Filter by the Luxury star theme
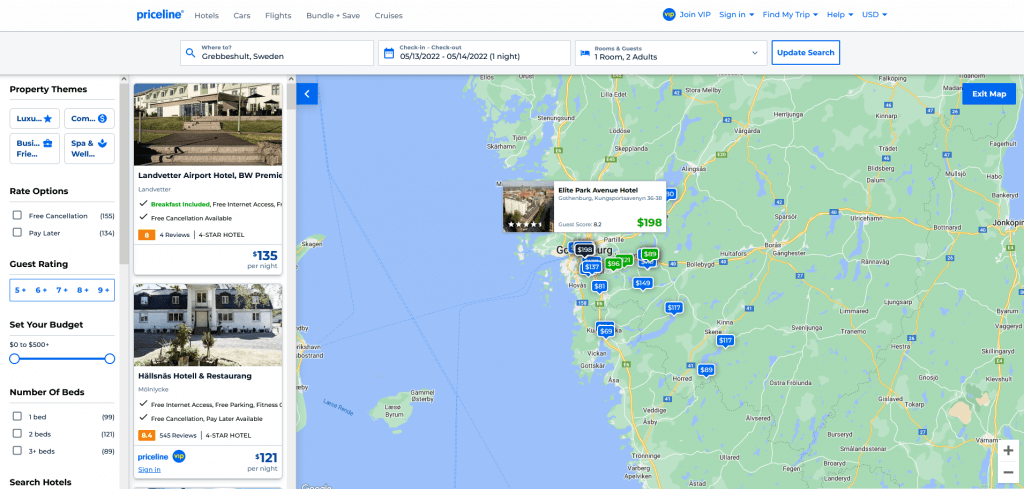Image resolution: width=1024 pixels, height=489 pixels. pyautogui.click(x=35, y=118)
